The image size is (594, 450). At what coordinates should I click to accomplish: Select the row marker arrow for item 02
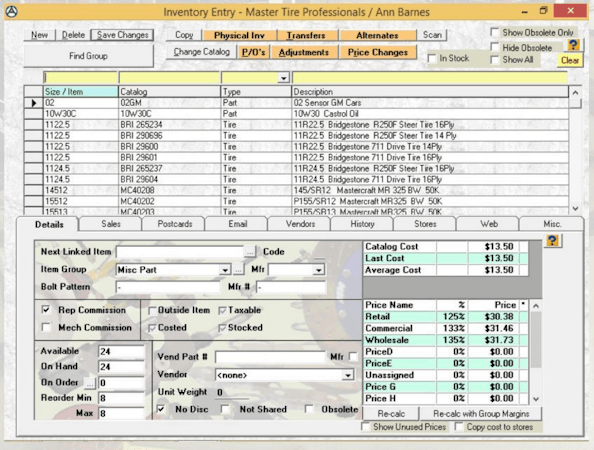(x=34, y=103)
